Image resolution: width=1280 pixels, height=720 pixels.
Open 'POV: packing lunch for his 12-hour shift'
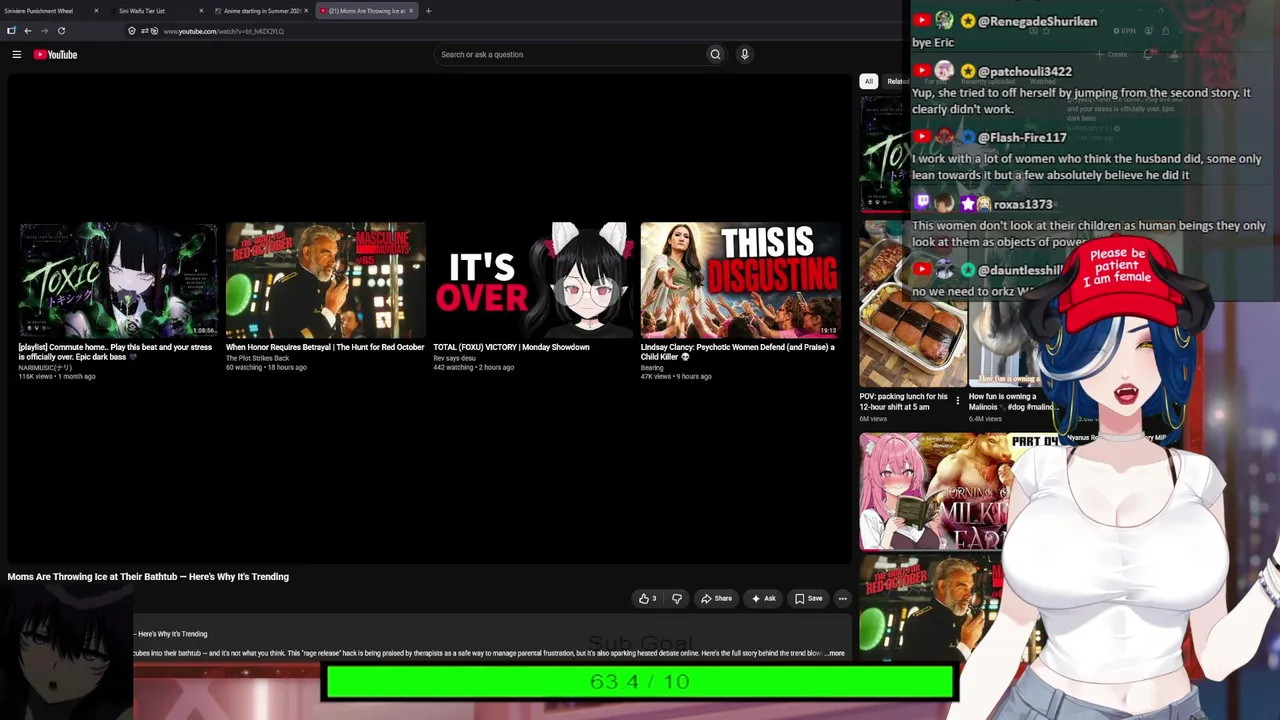pyautogui.click(x=903, y=402)
